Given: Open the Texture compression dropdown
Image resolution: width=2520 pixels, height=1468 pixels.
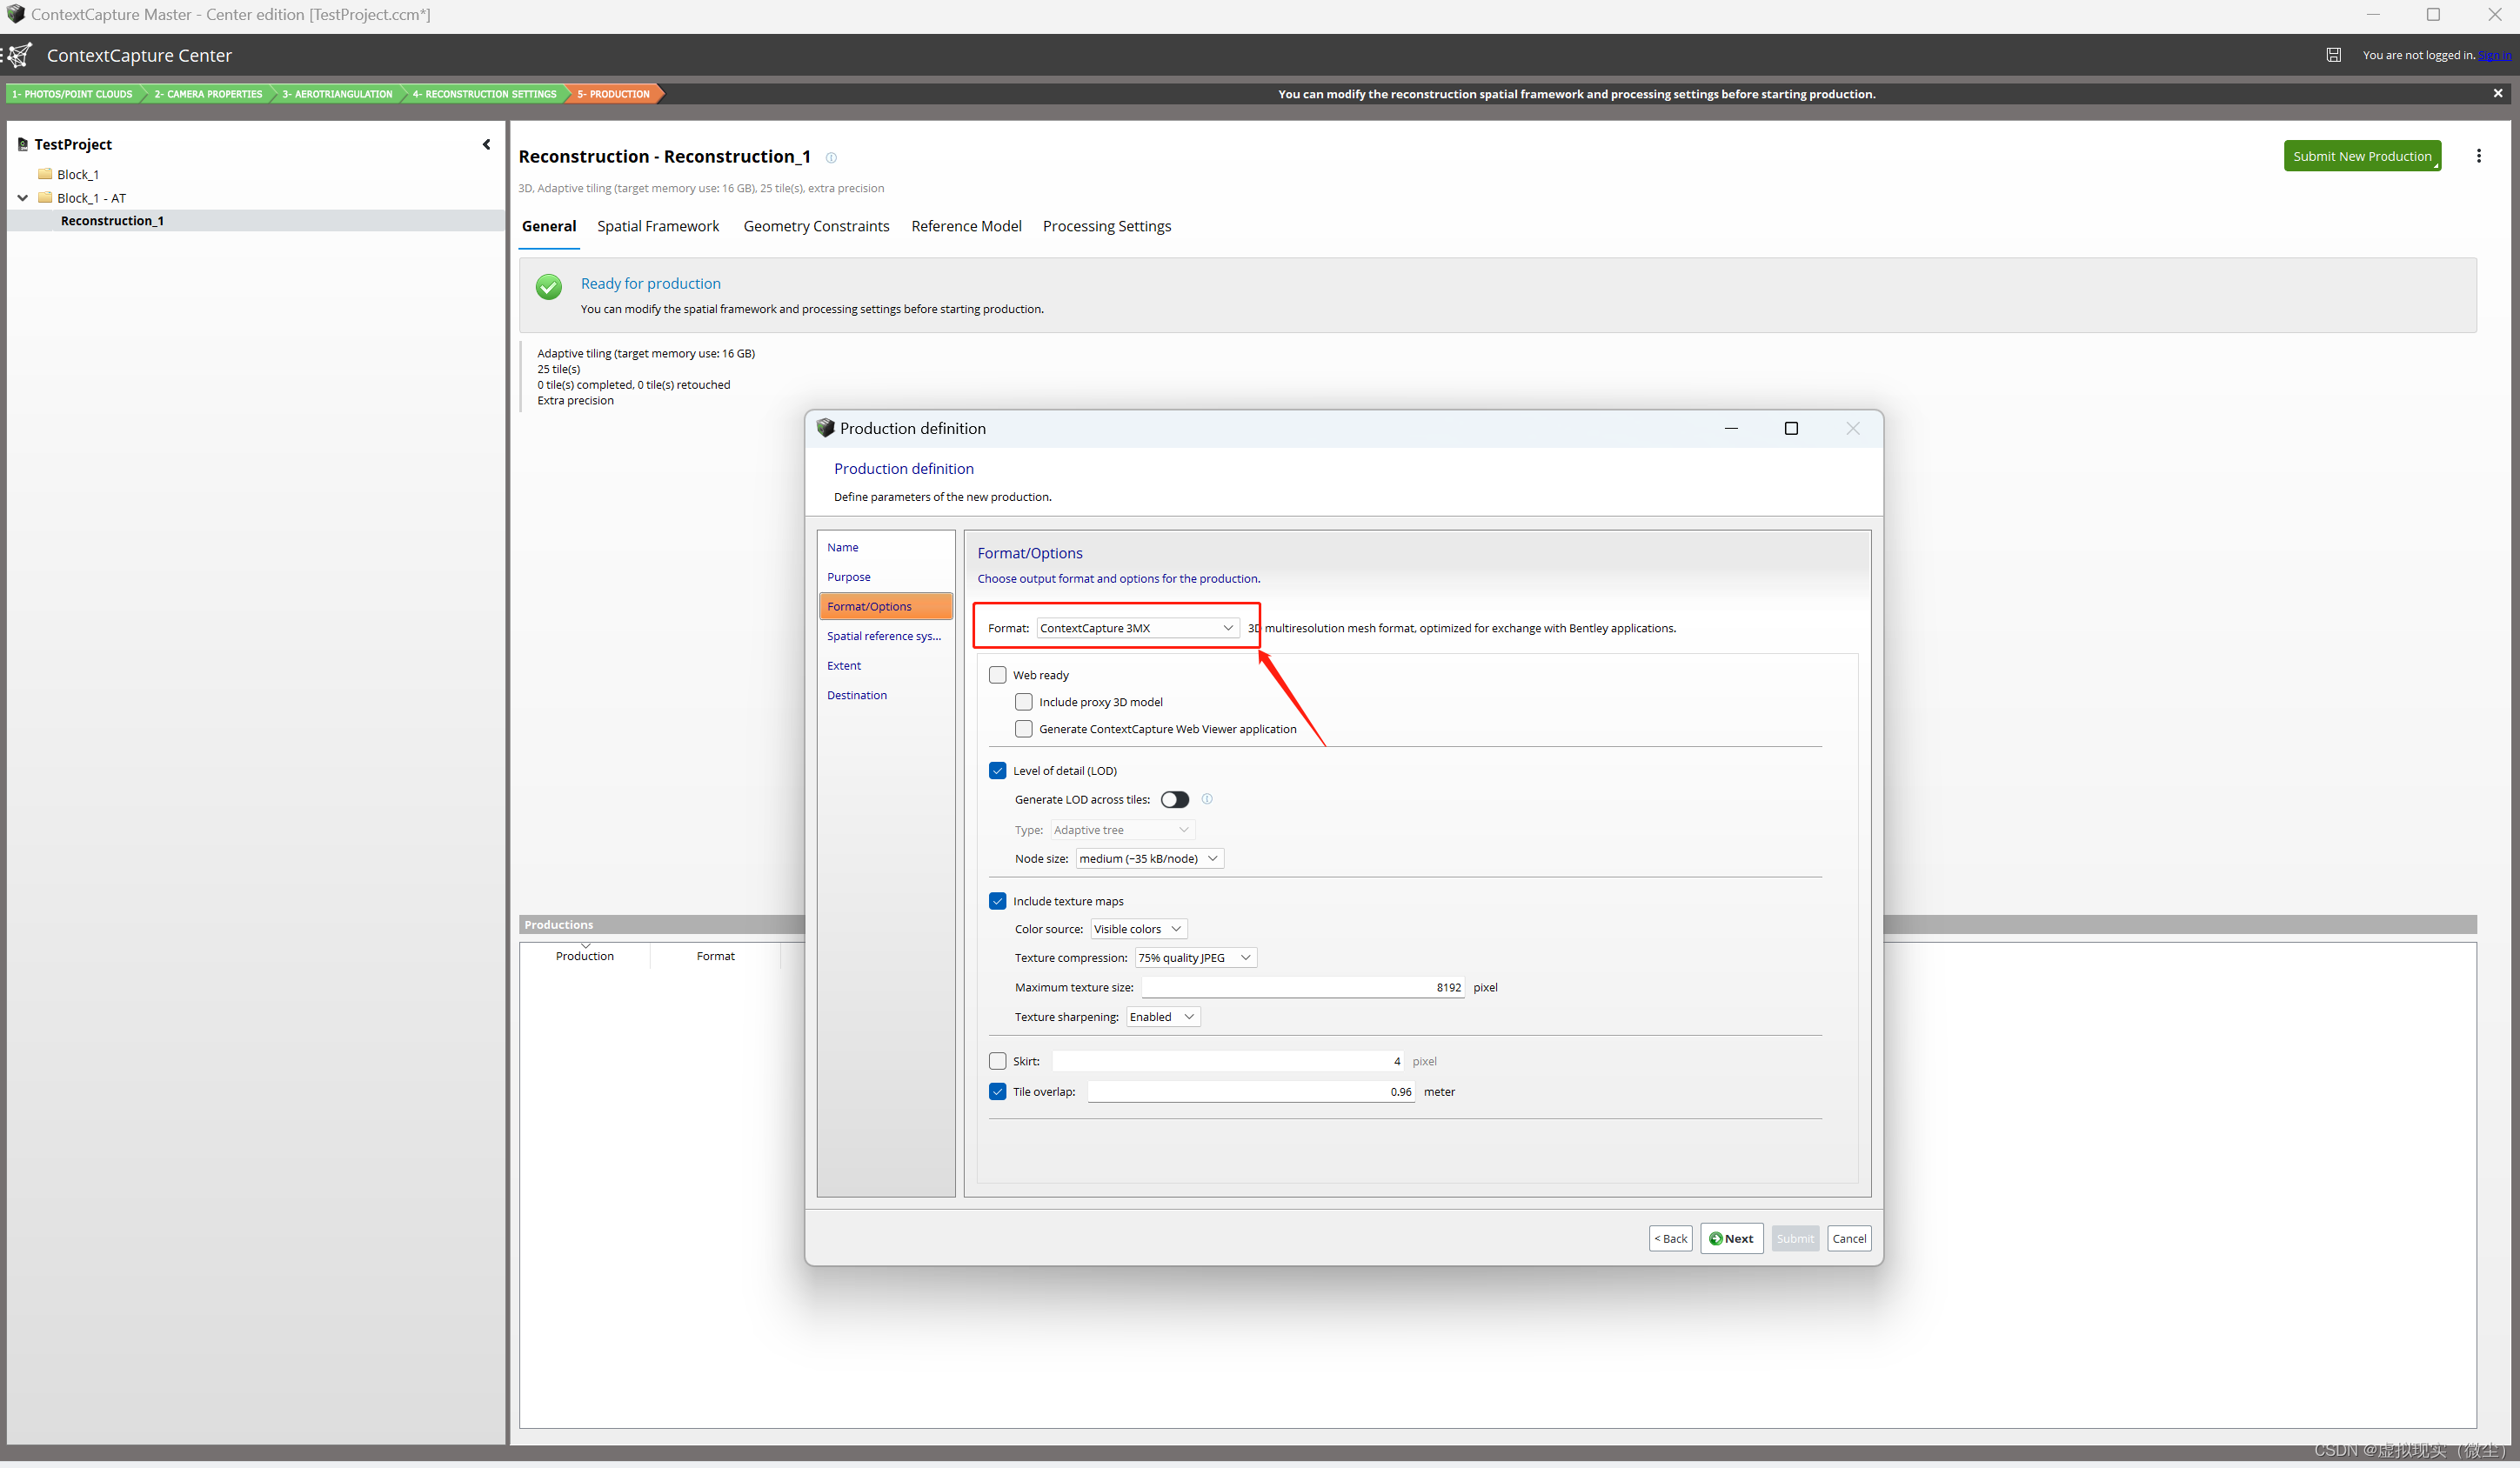Looking at the screenshot, I should (1195, 958).
